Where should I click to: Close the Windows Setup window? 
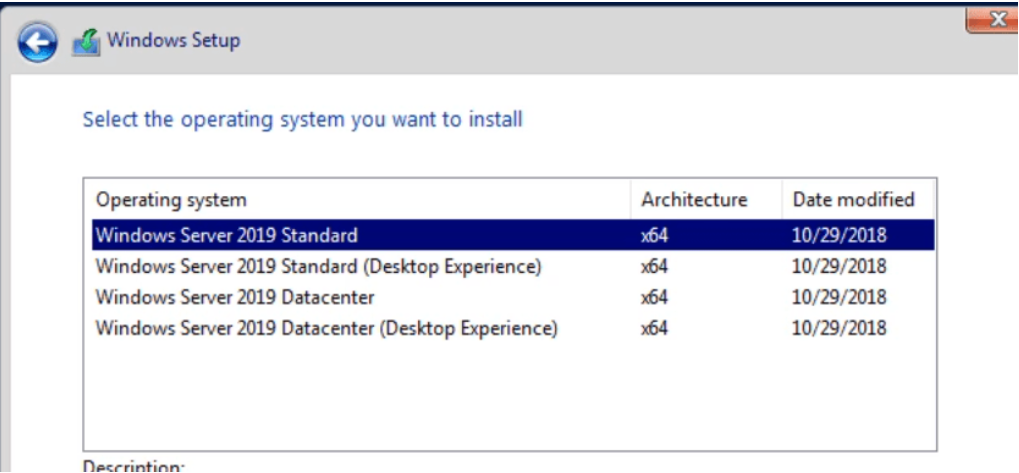pyautogui.click(x=991, y=19)
